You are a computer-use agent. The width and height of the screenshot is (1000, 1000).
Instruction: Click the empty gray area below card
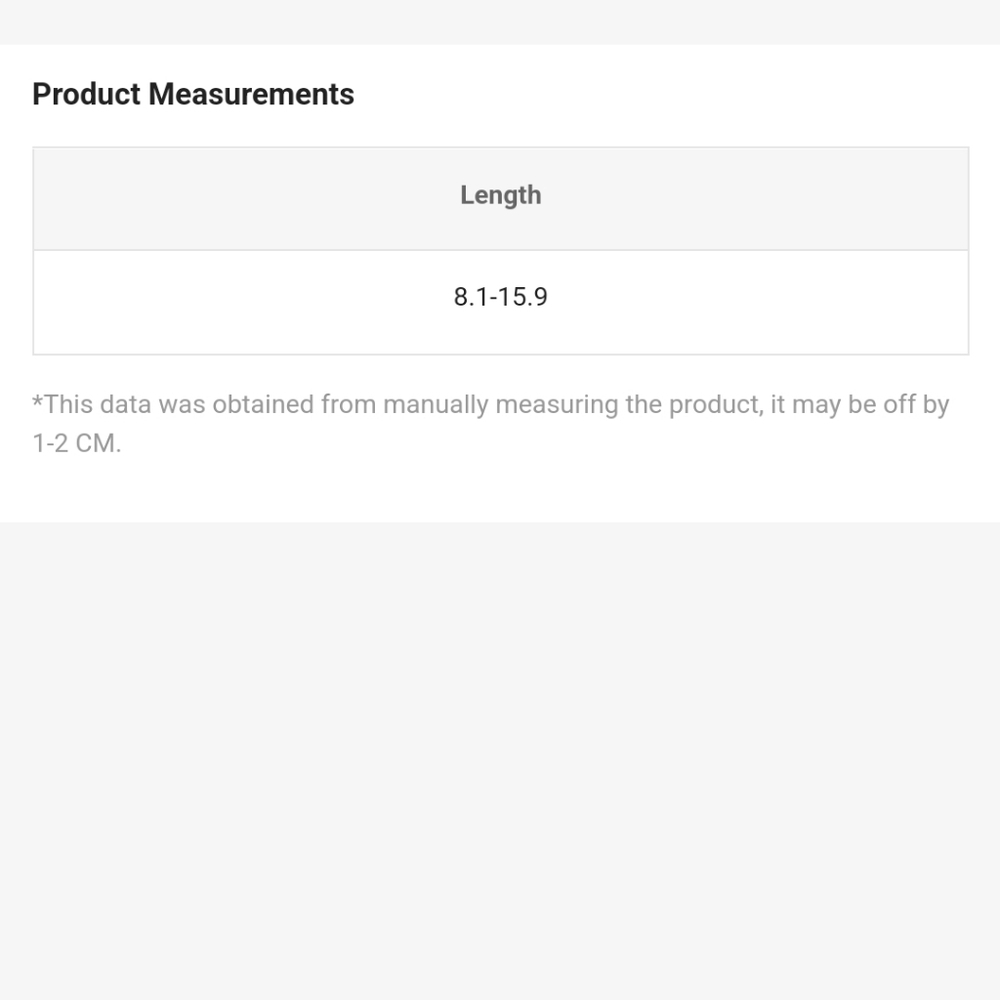pyautogui.click(x=500, y=759)
